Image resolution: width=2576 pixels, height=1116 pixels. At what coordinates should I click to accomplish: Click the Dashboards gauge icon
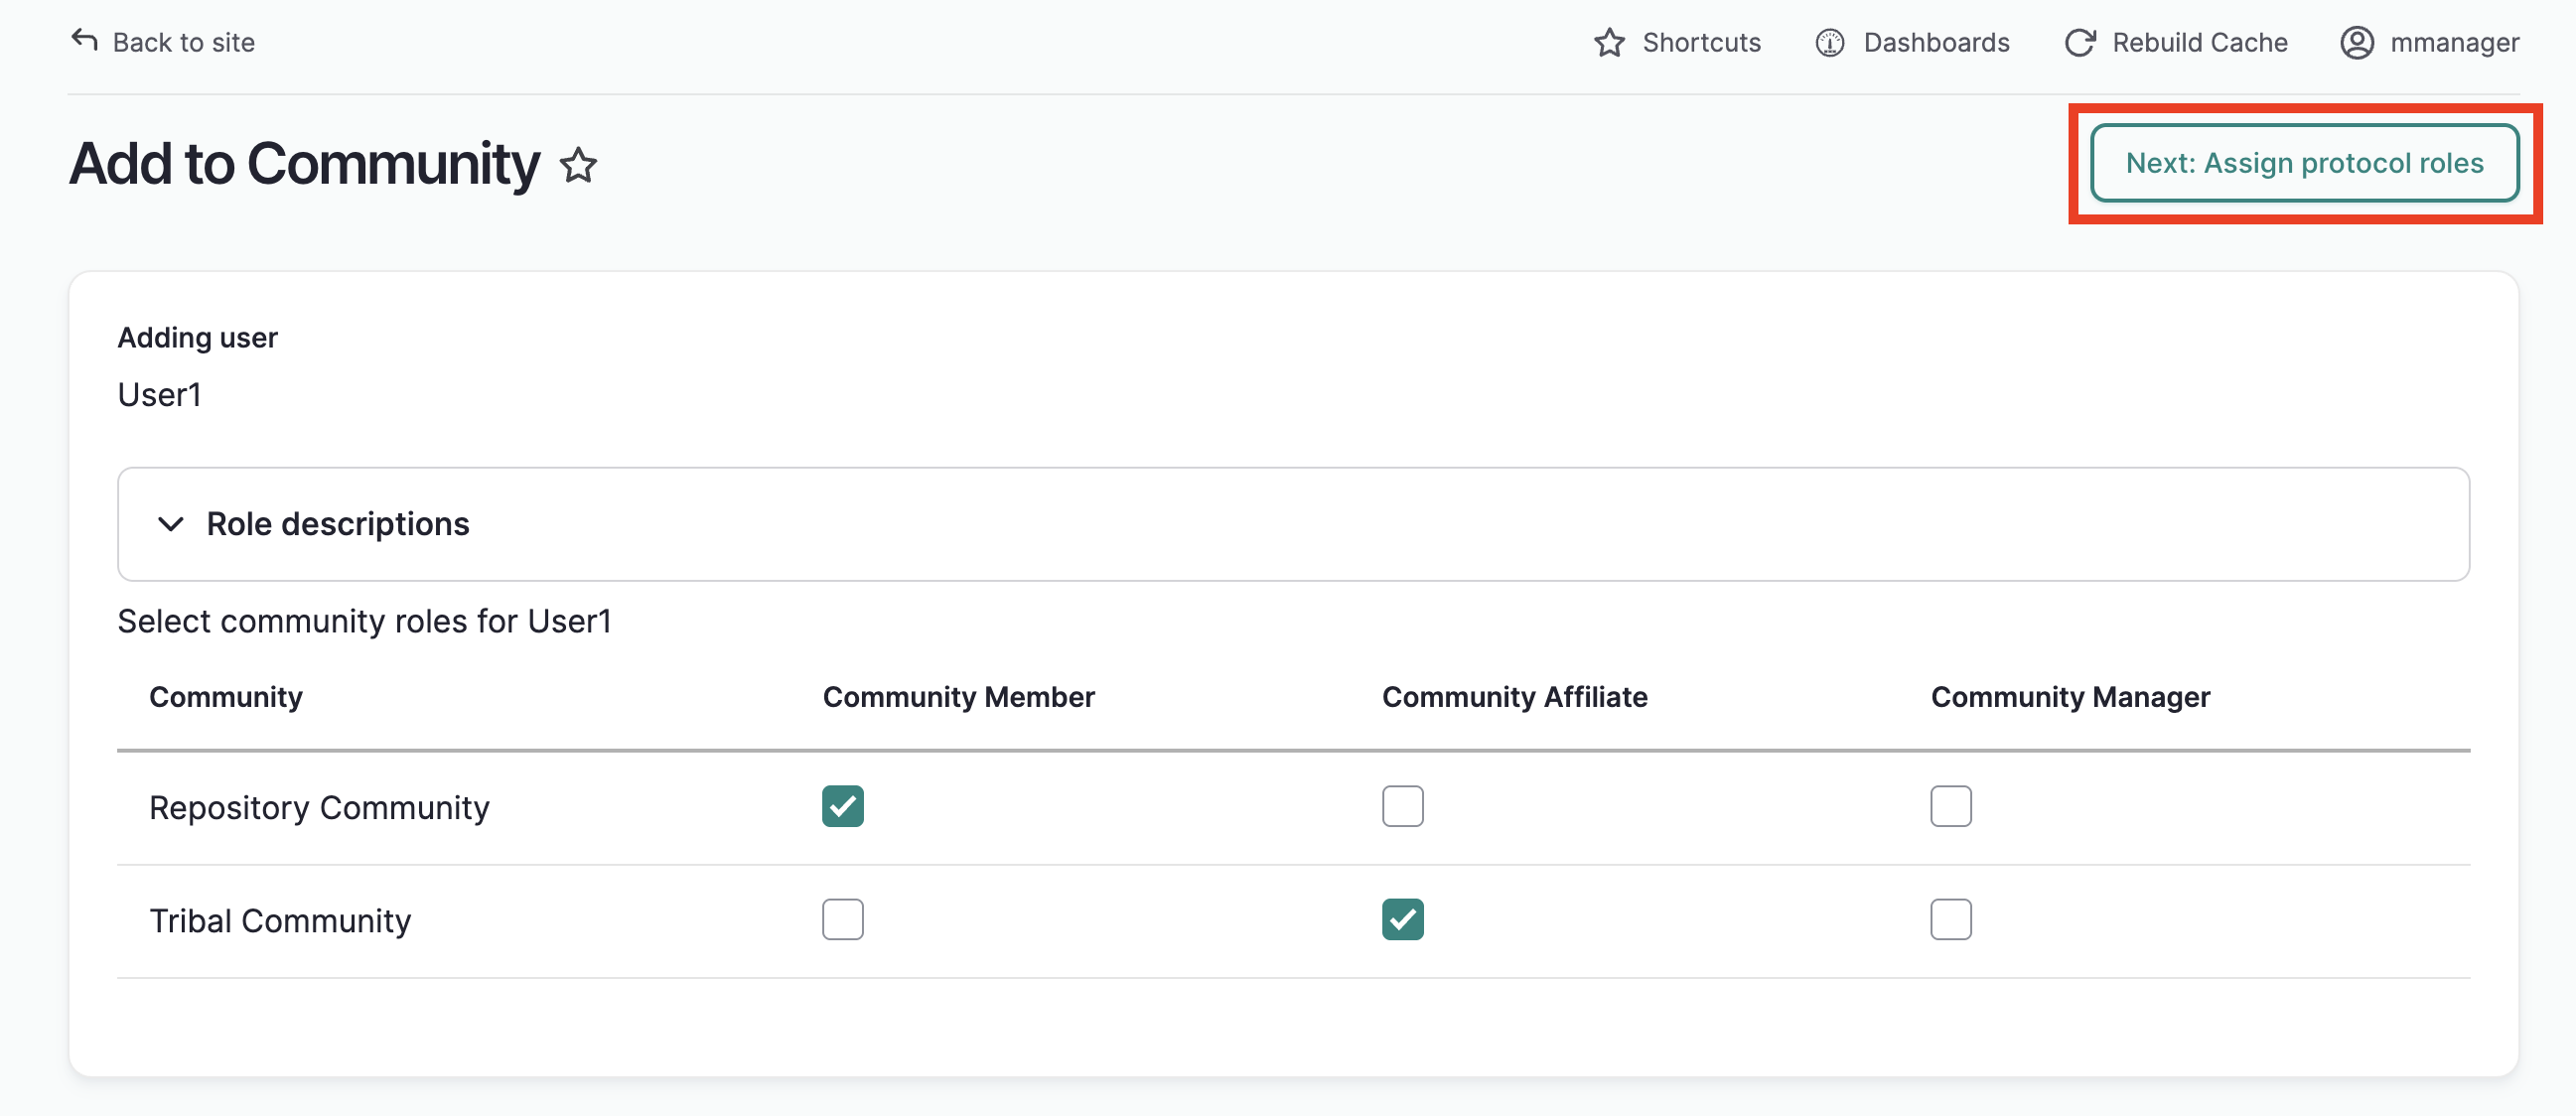[1830, 43]
